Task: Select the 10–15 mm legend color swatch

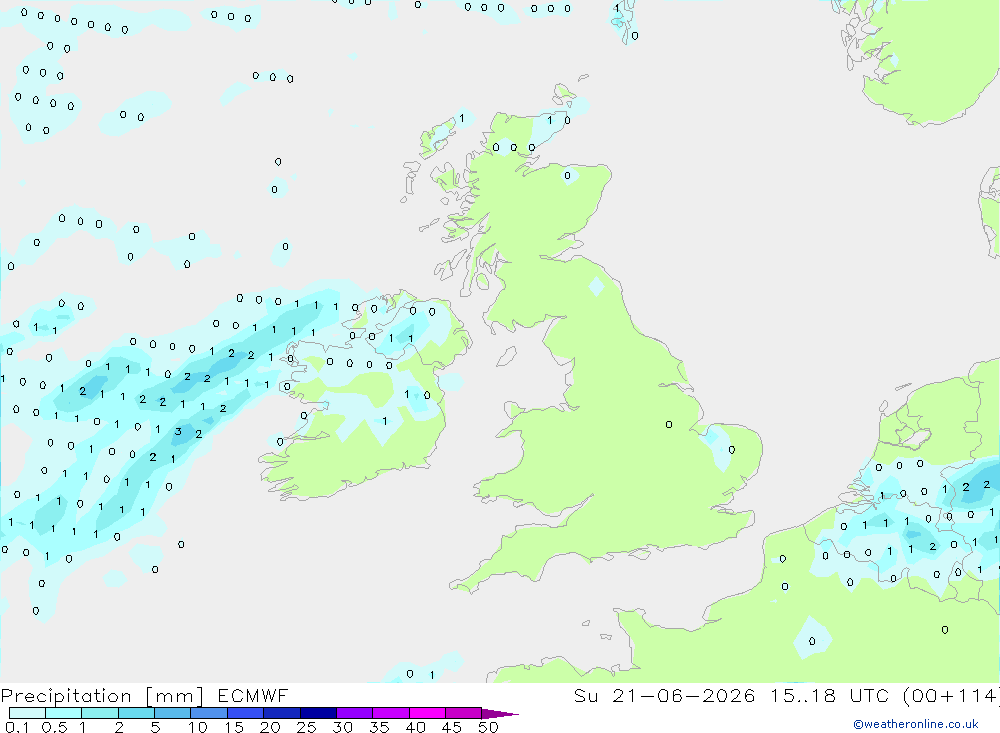Action: point(209,713)
